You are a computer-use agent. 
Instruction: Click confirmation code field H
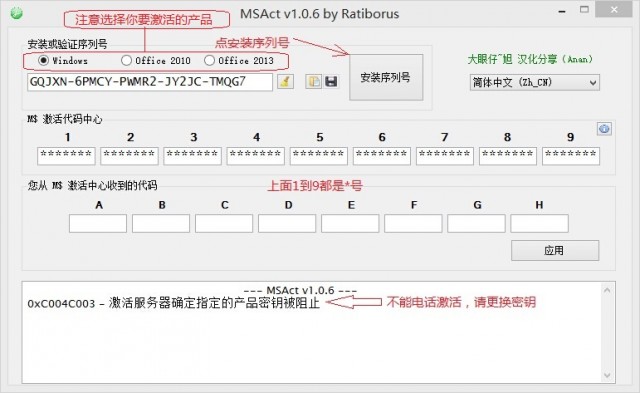click(x=539, y=224)
